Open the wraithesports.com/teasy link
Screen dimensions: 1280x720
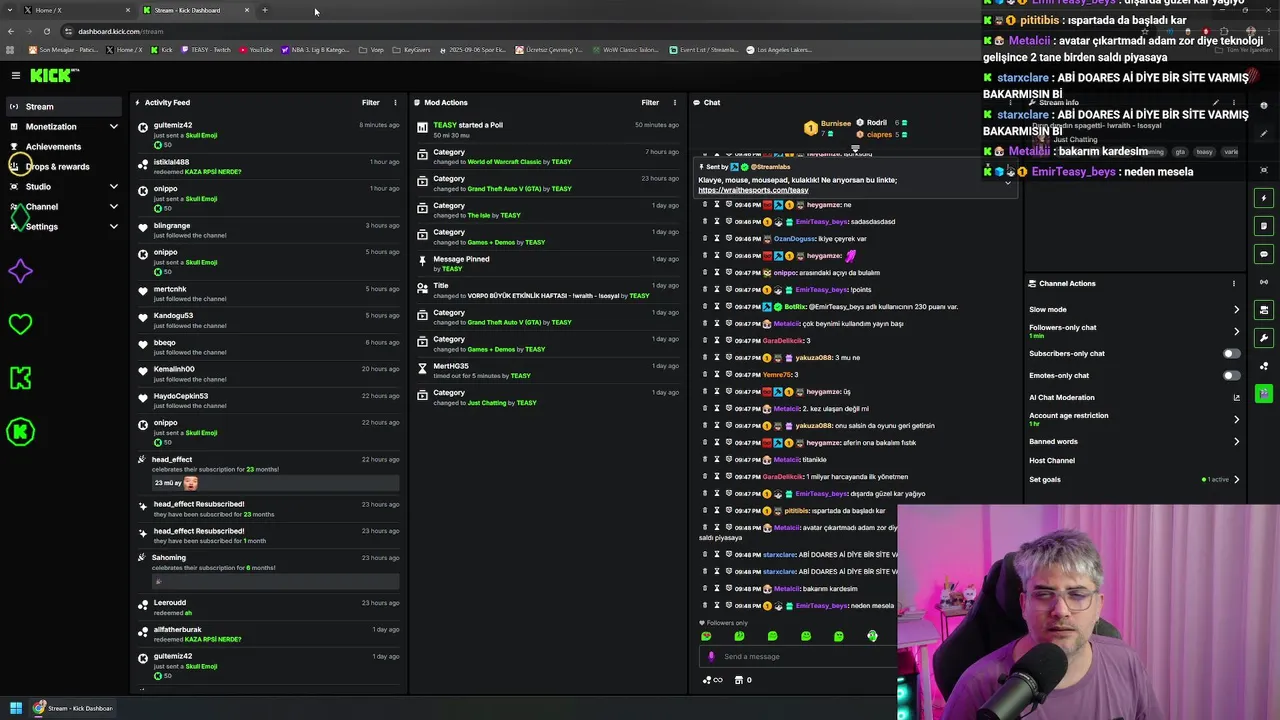coord(753,190)
